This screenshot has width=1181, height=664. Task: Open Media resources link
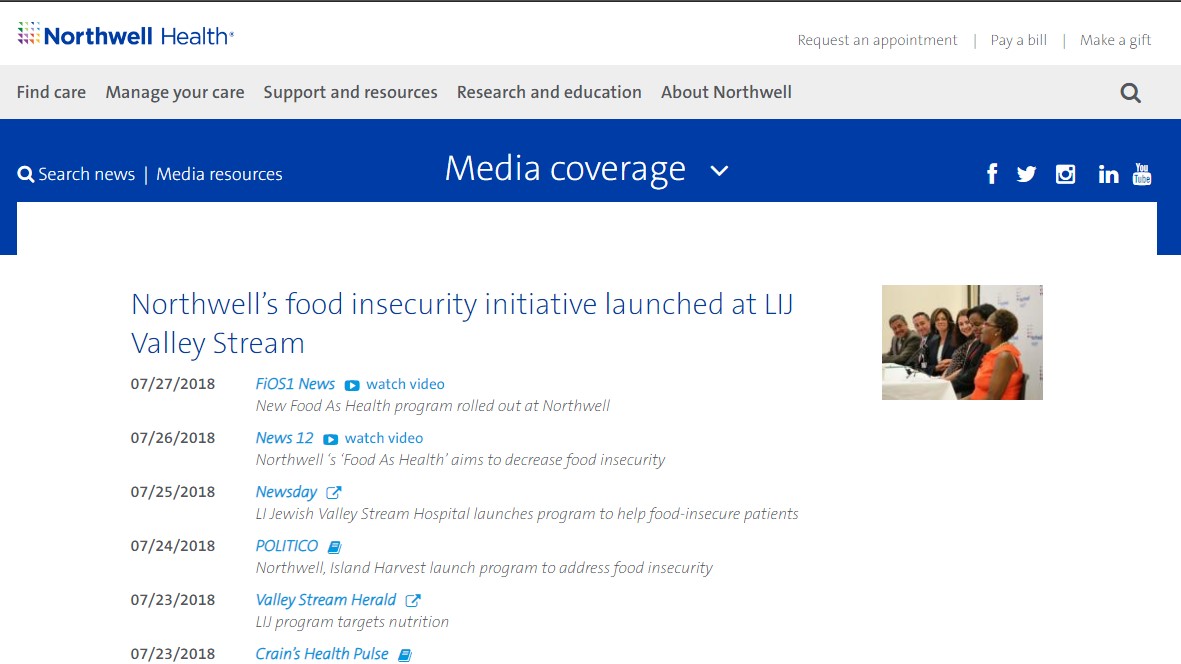(x=219, y=174)
